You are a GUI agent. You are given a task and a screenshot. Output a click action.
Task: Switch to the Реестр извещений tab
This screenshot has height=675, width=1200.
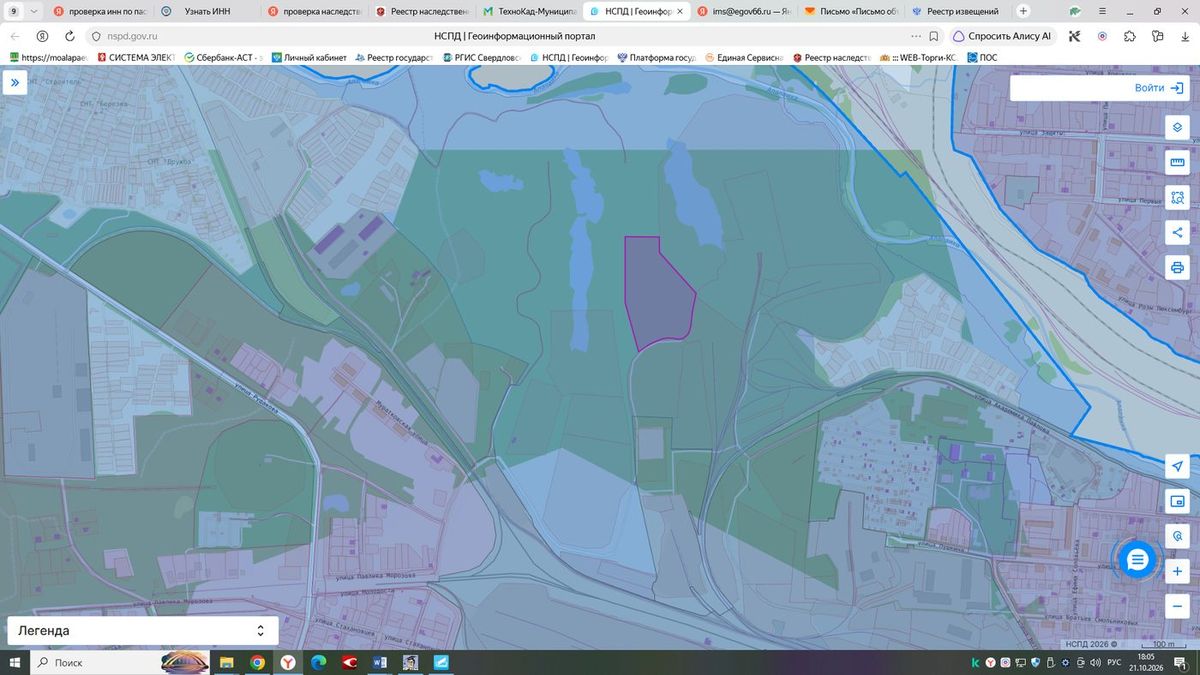(x=954, y=11)
